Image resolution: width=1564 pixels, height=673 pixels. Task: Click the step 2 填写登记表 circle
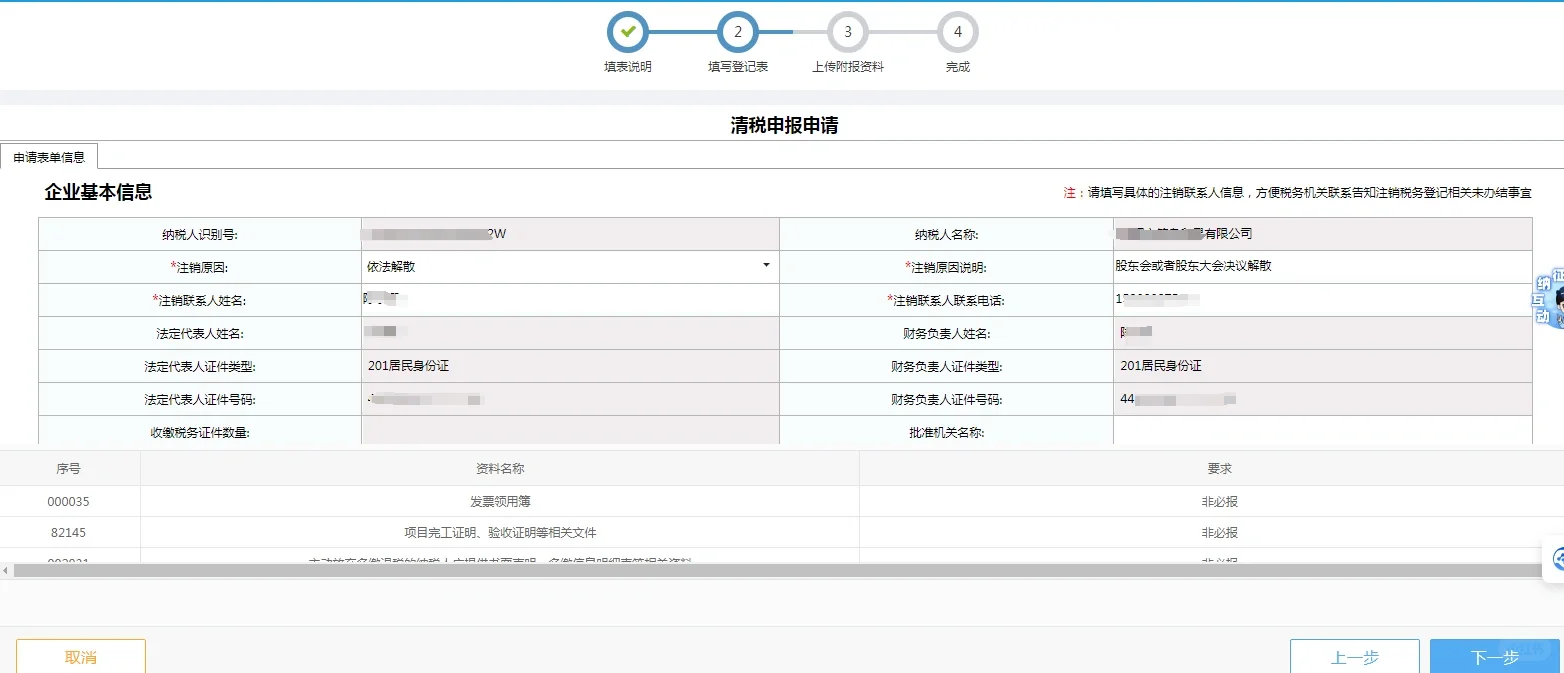click(x=738, y=32)
